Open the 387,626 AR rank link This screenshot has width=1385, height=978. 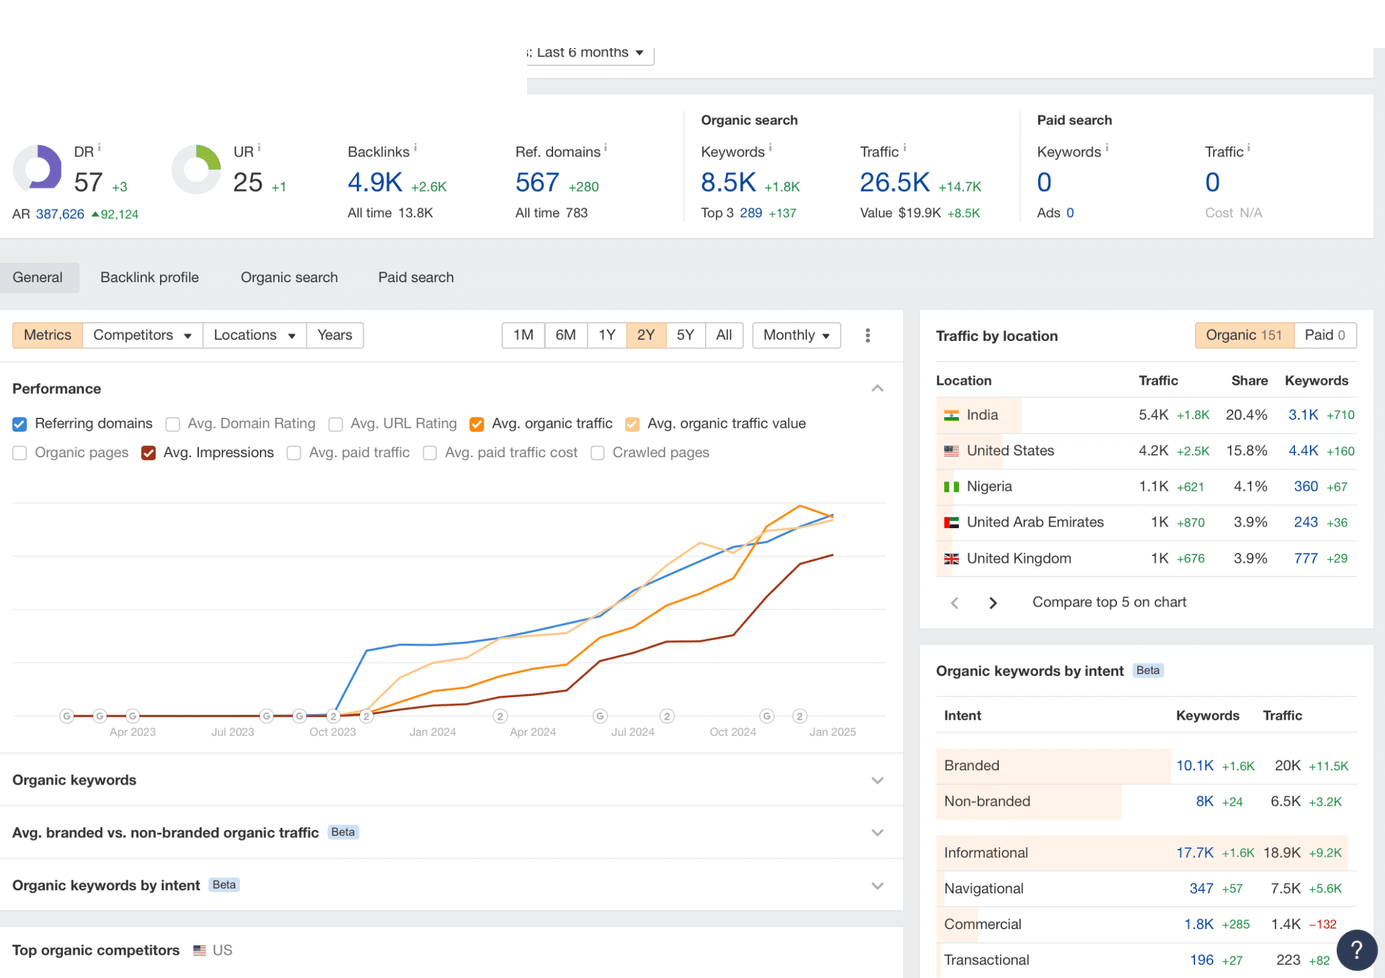pyautogui.click(x=60, y=214)
